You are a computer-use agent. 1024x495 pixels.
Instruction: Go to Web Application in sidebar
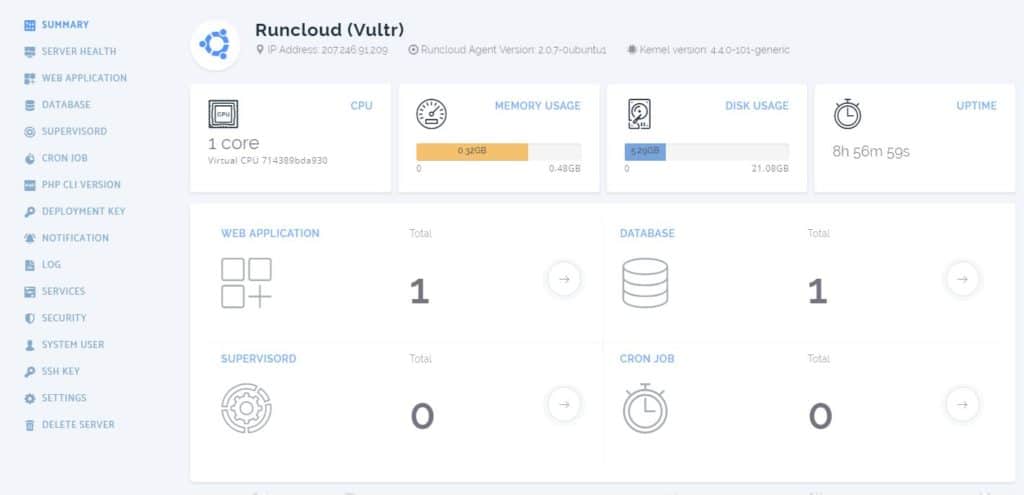coord(84,78)
